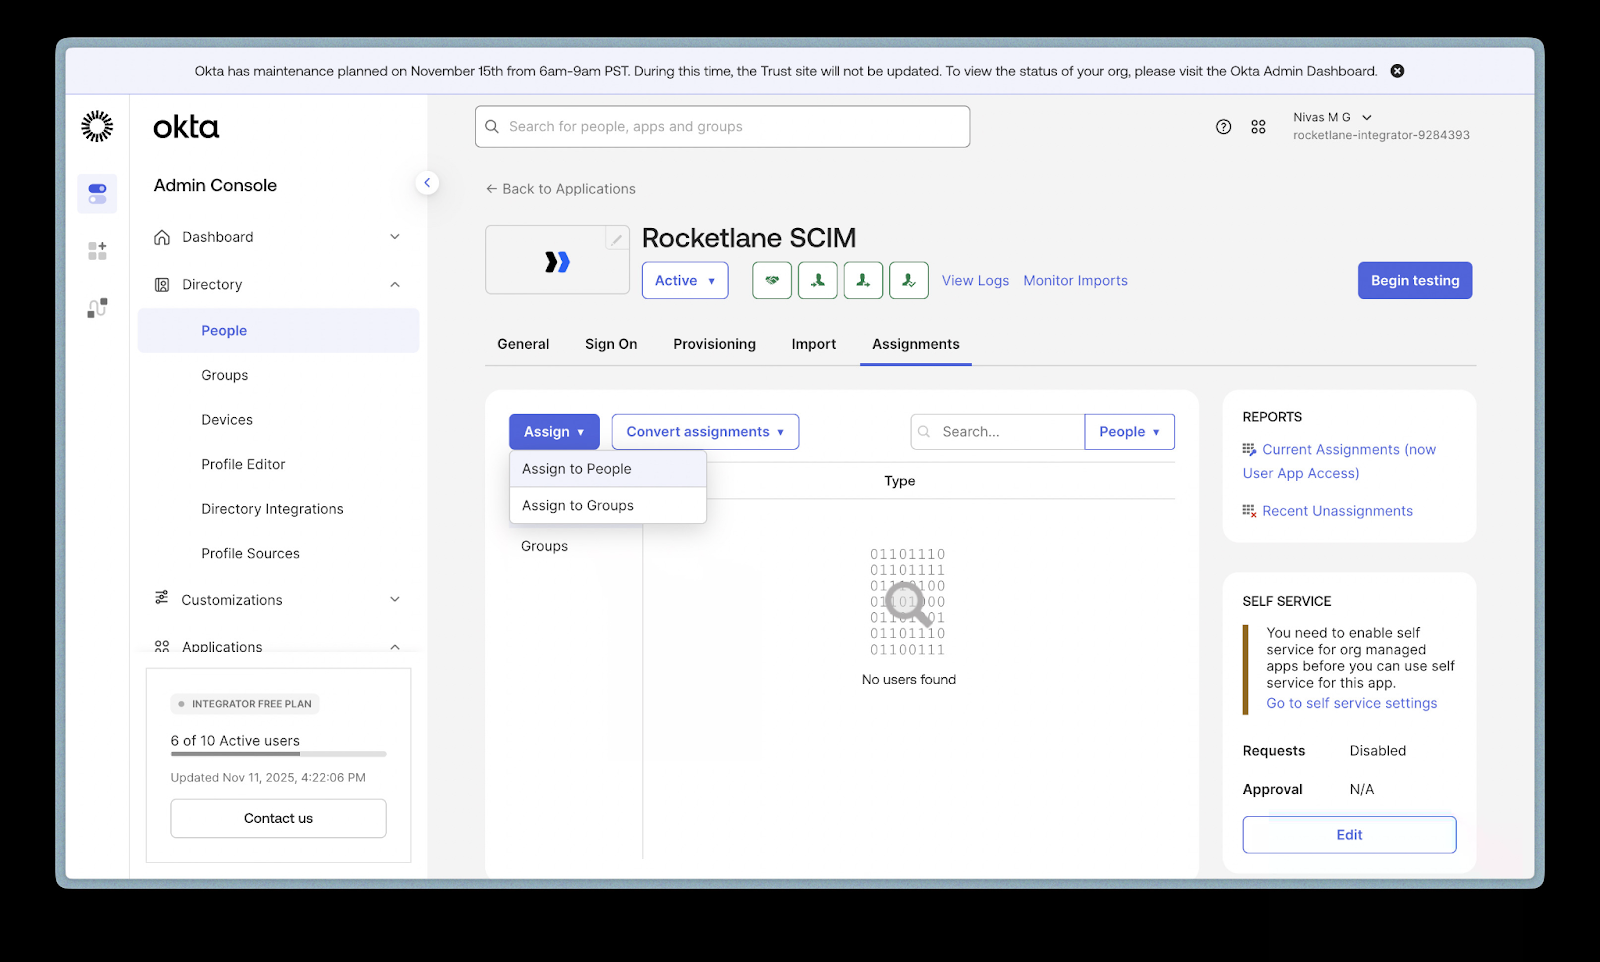Click the handshake icon button

(x=772, y=280)
